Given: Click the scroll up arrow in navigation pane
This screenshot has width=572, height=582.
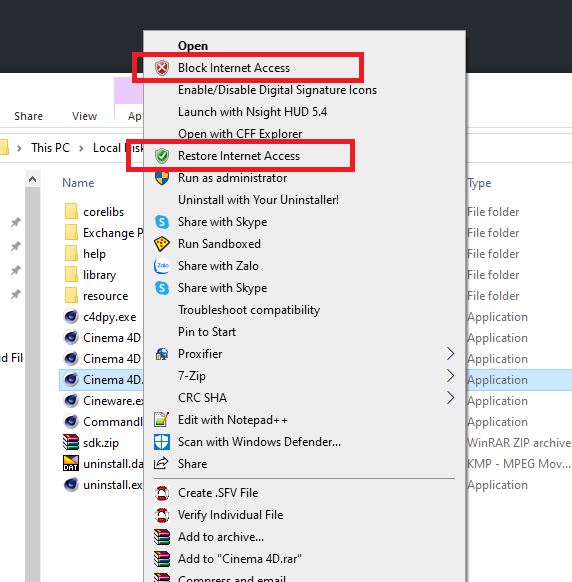Looking at the screenshot, I should (x=32, y=180).
